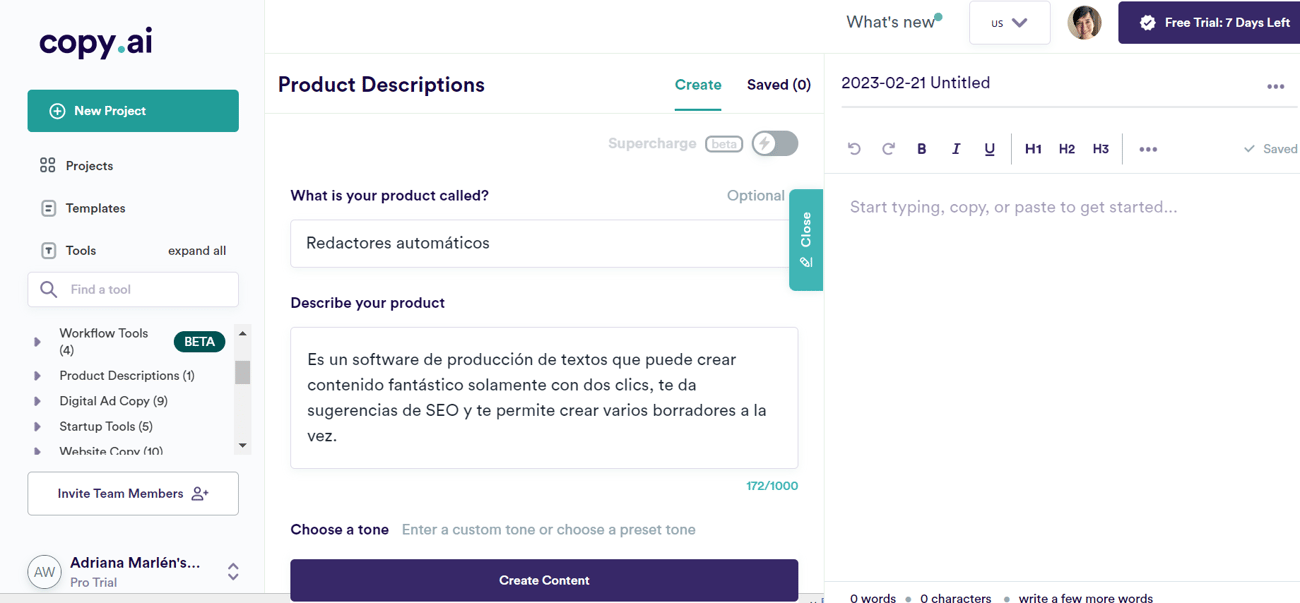Start a New Project
Image resolution: width=1300 pixels, height=603 pixels.
pos(133,111)
